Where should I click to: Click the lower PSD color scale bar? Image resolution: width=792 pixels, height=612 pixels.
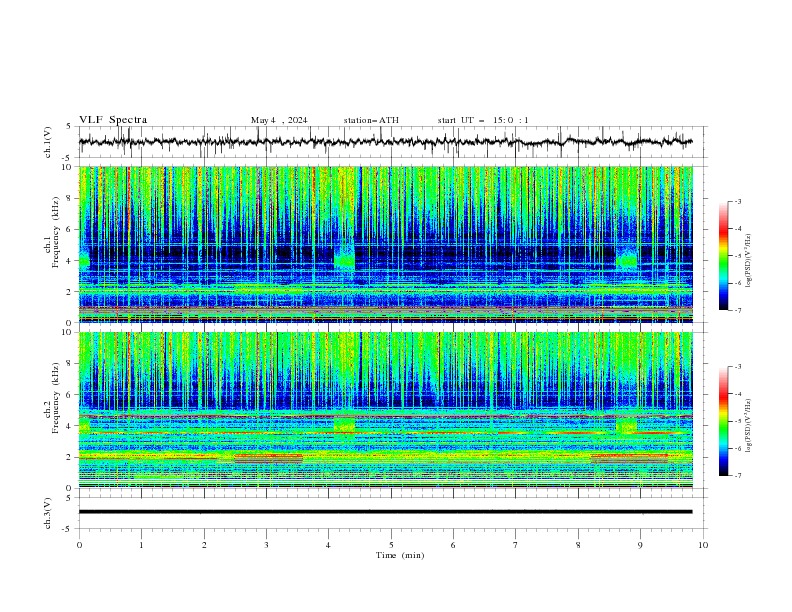pos(724,421)
